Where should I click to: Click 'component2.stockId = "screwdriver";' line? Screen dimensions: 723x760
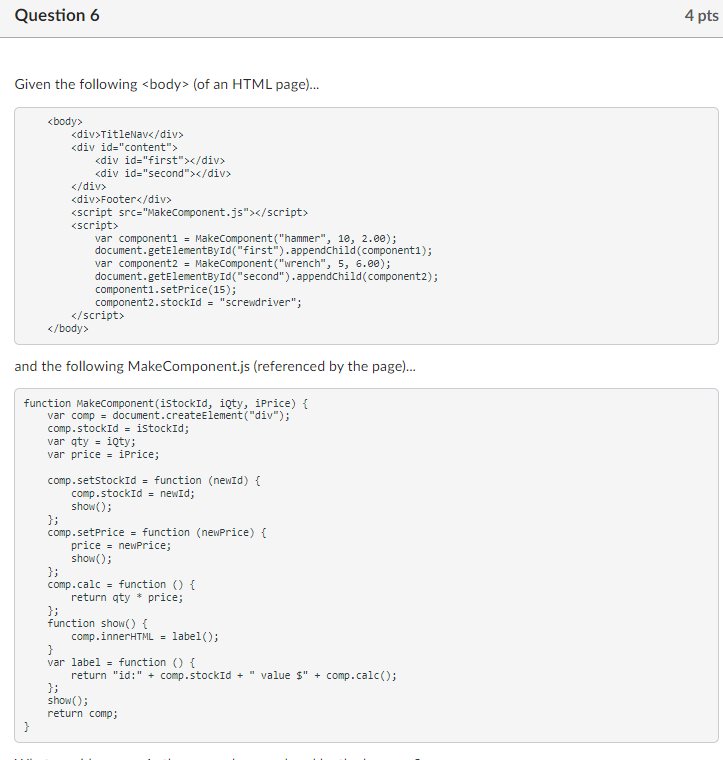point(198,302)
